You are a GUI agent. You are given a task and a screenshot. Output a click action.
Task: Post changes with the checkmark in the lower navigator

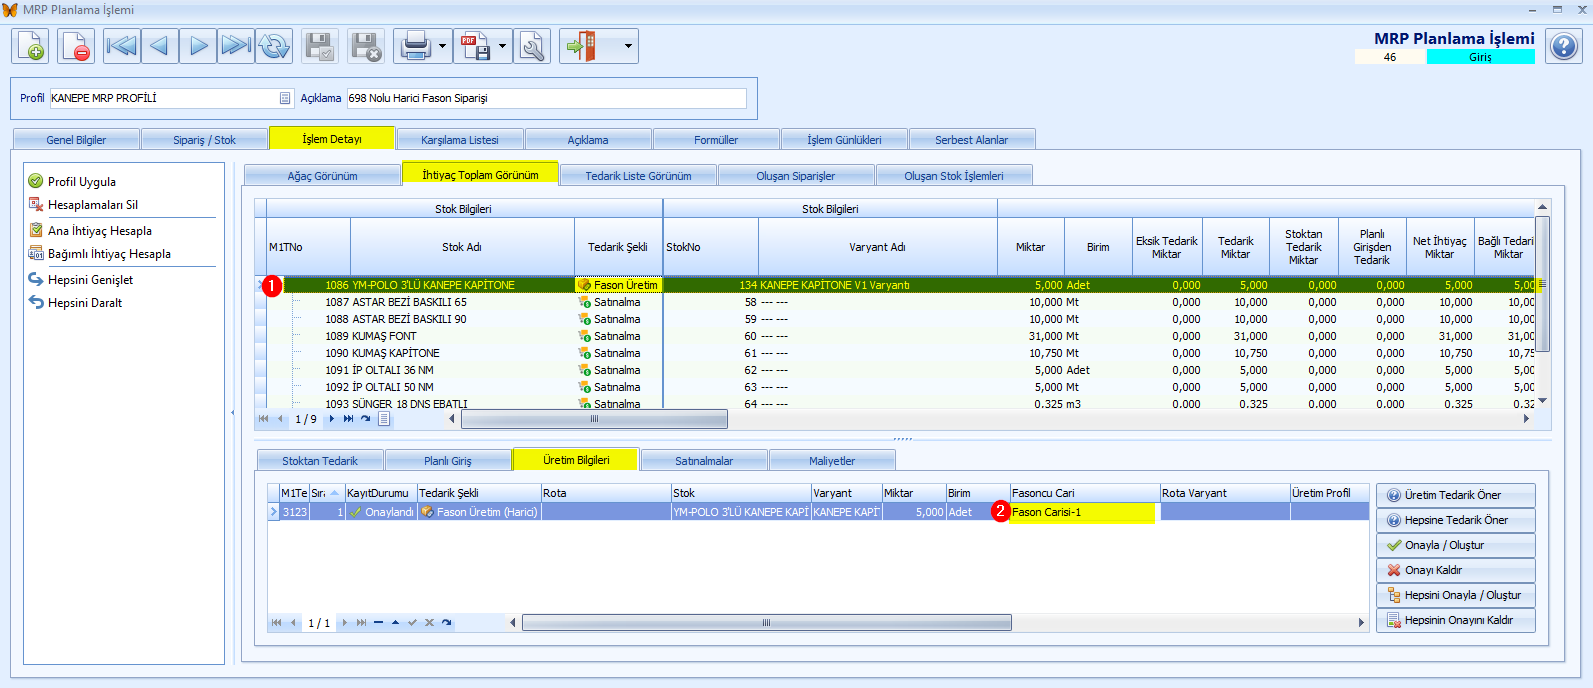(x=412, y=622)
